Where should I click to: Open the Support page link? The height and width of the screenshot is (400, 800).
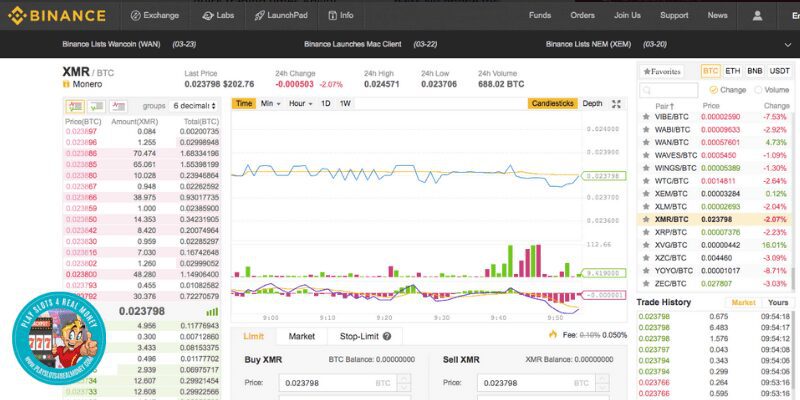pyautogui.click(x=674, y=15)
